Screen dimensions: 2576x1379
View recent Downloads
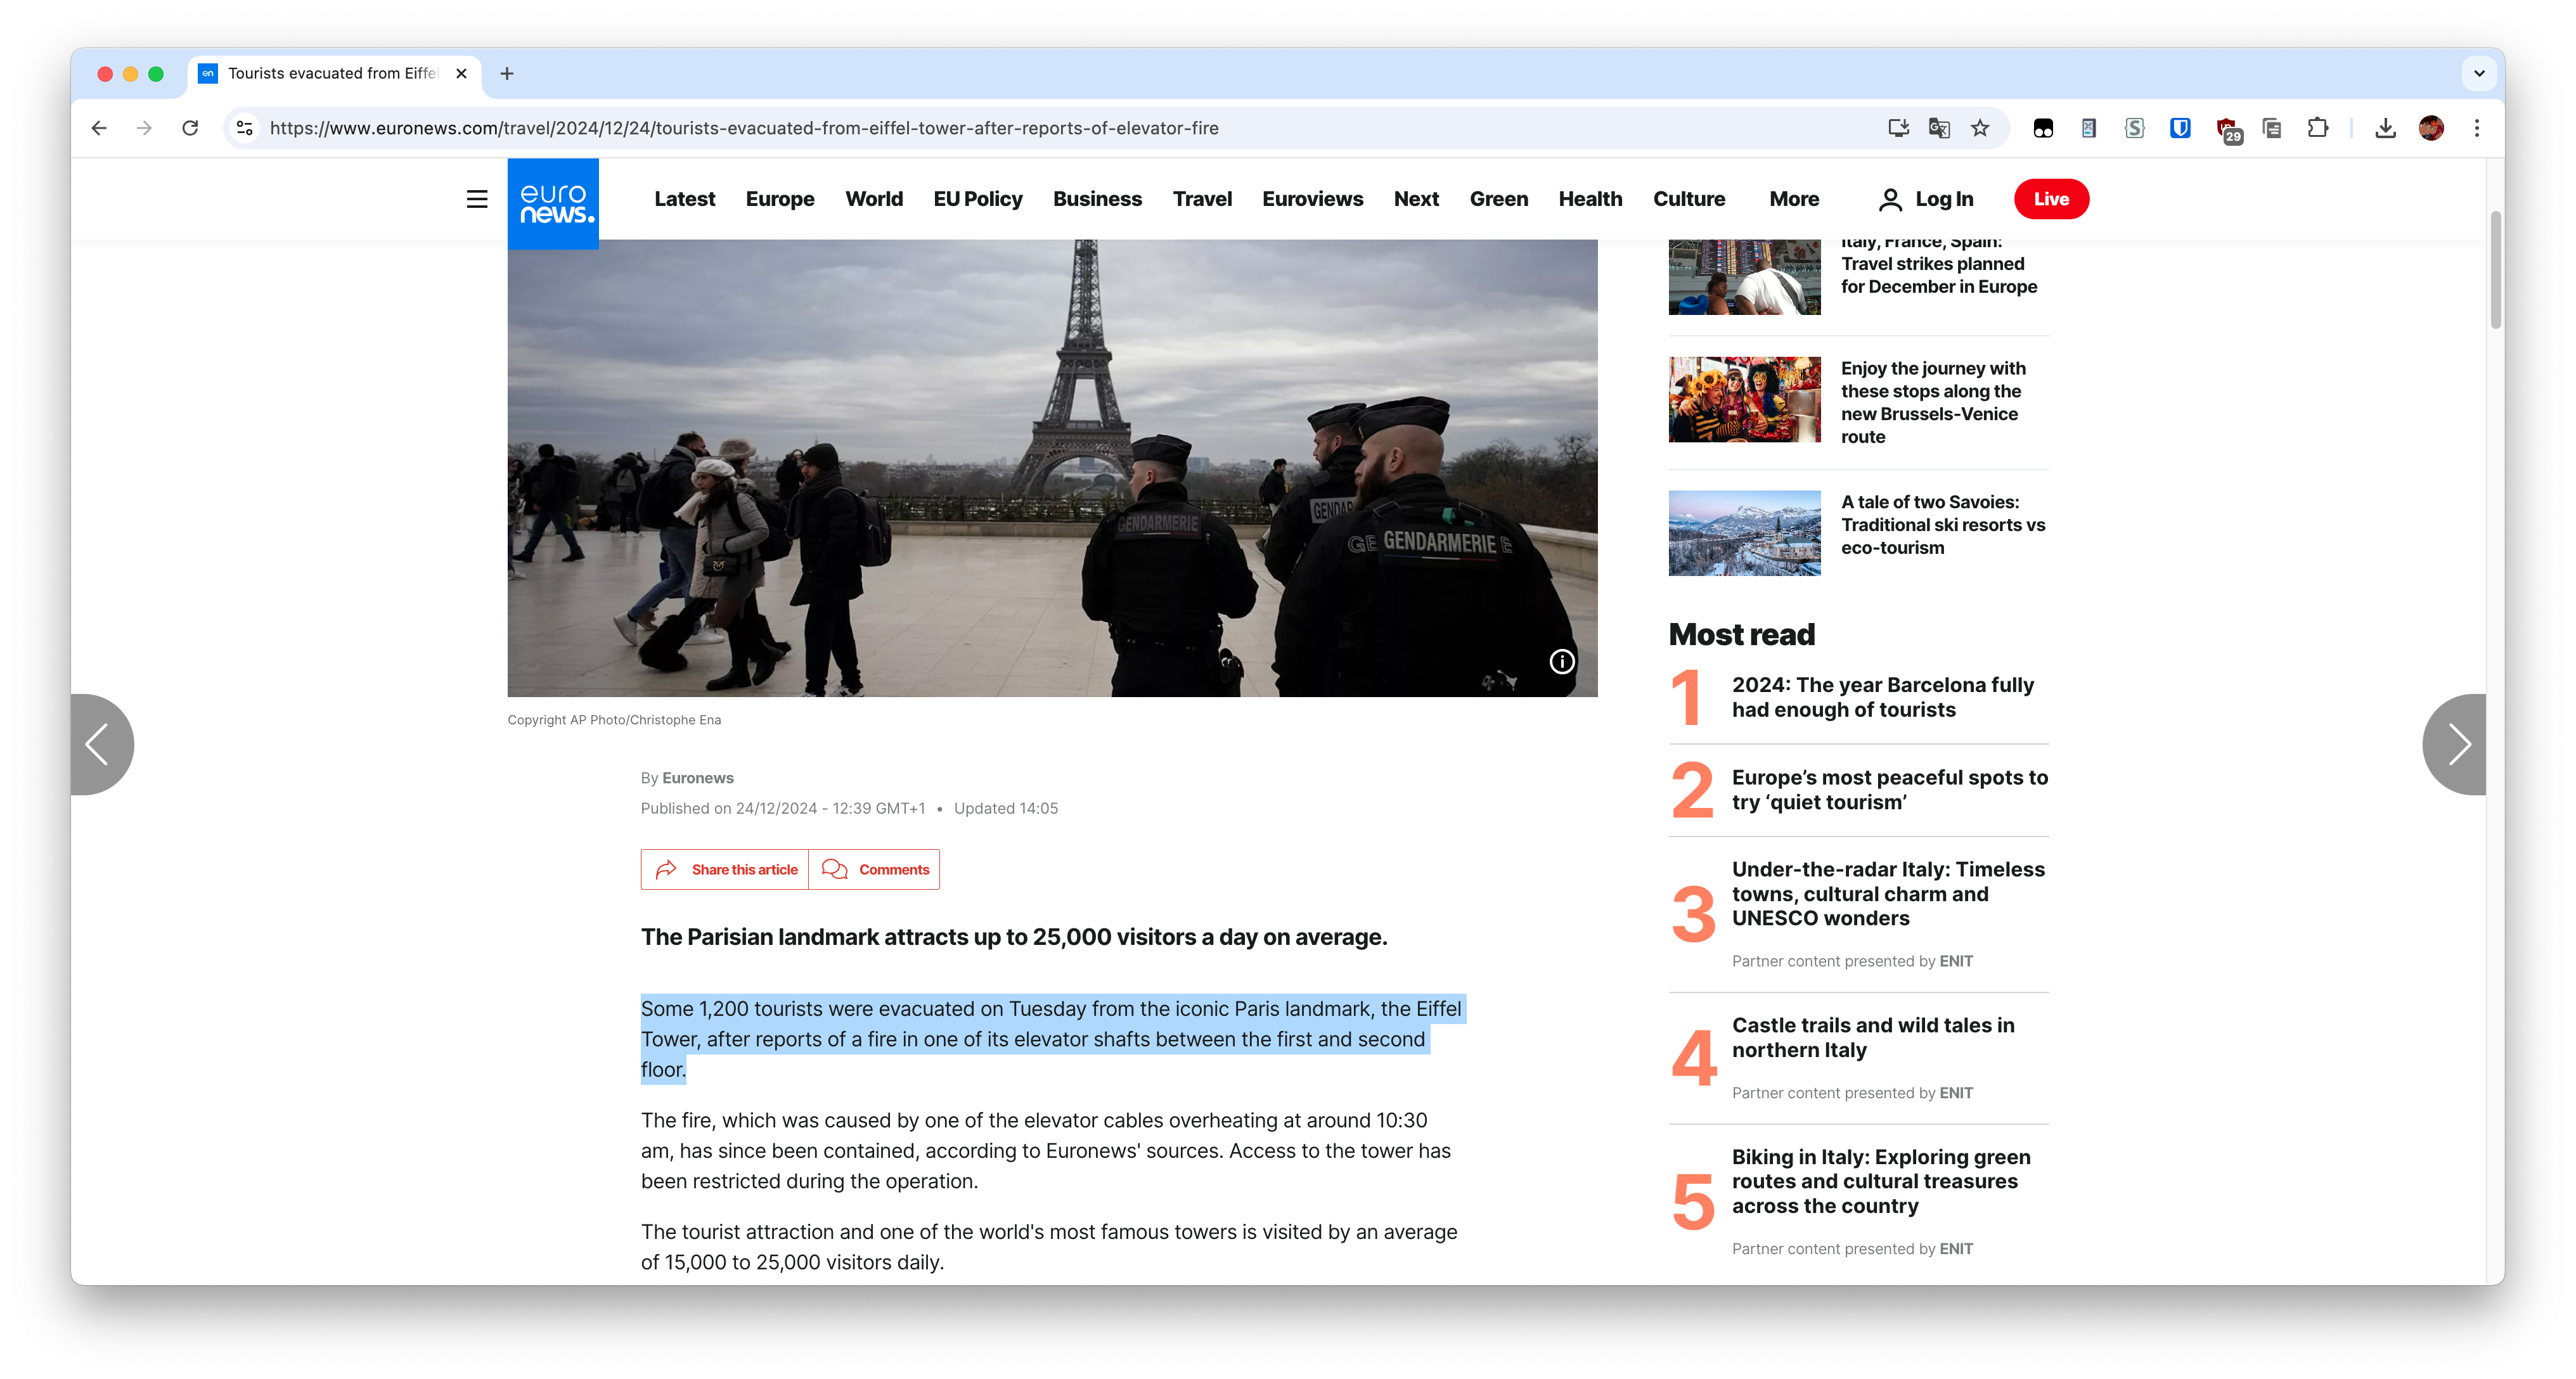click(x=2385, y=128)
